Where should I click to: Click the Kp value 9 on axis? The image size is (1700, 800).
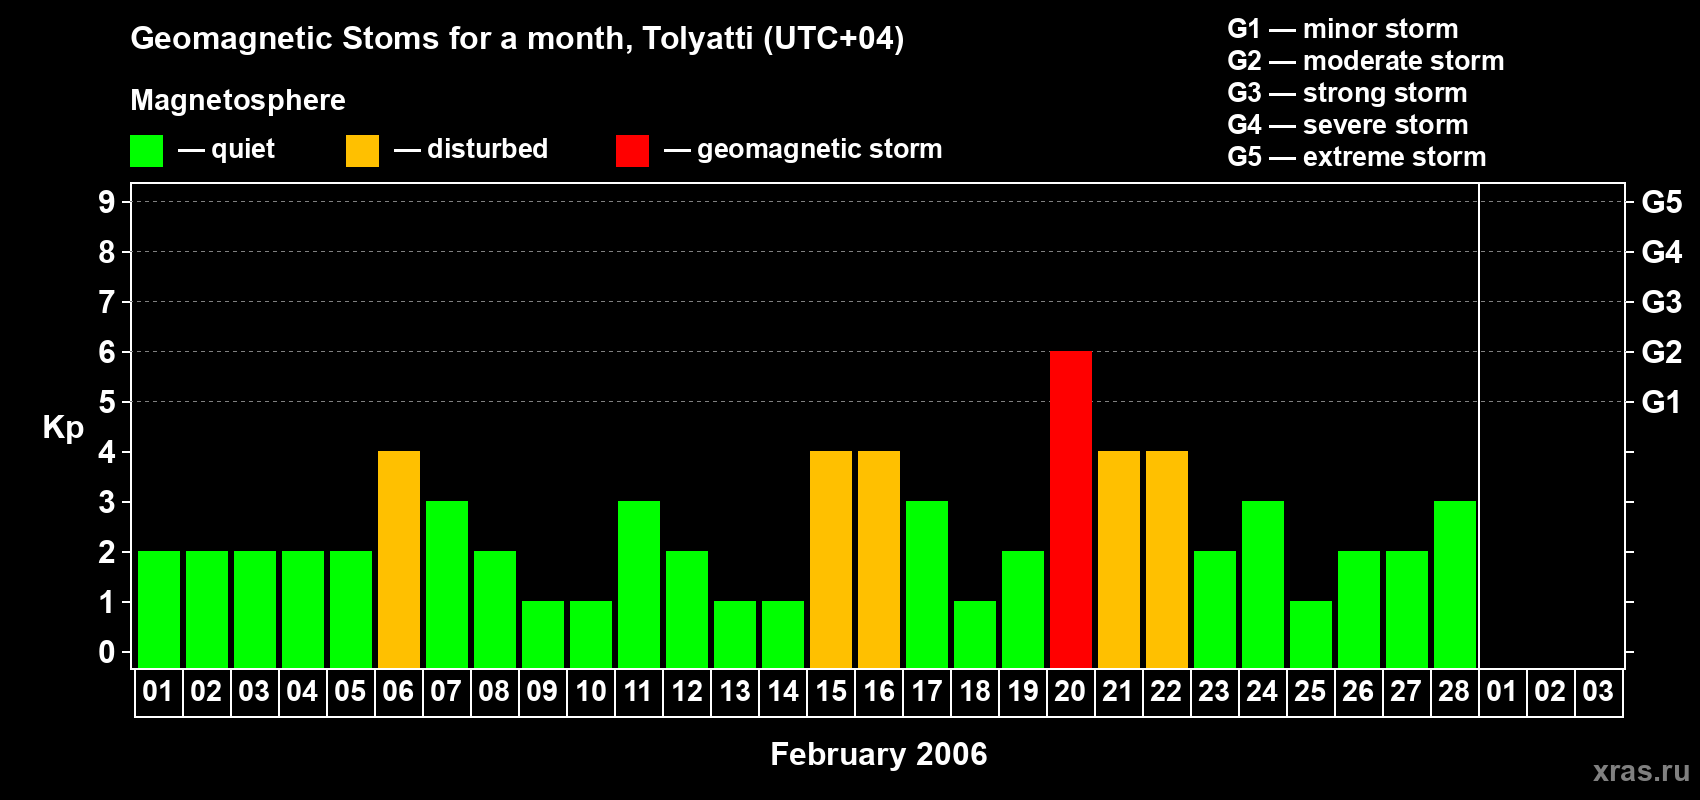point(106,202)
